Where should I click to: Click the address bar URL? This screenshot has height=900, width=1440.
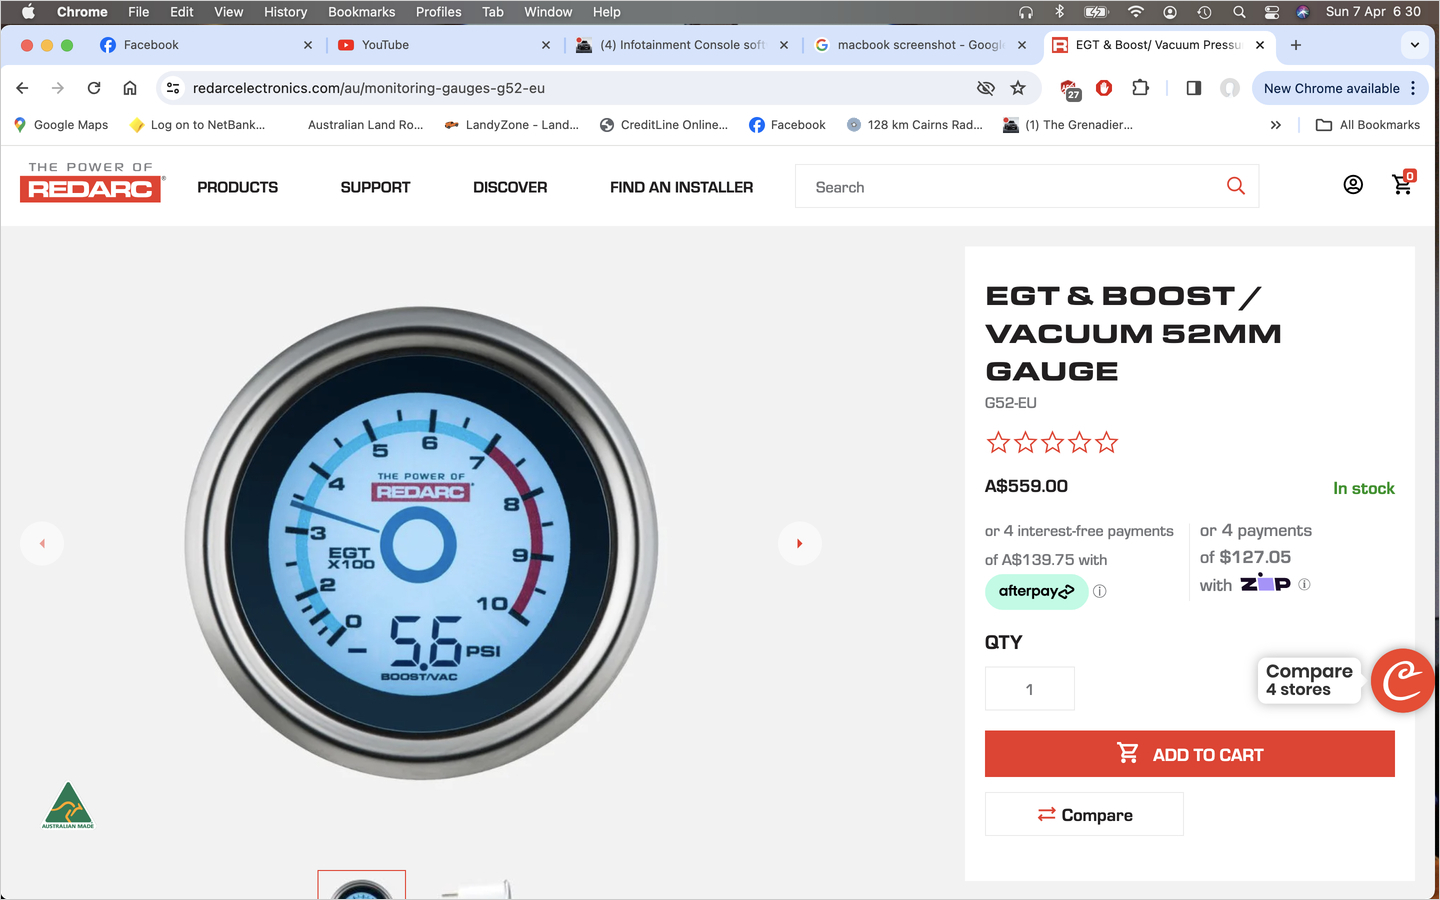tap(369, 88)
